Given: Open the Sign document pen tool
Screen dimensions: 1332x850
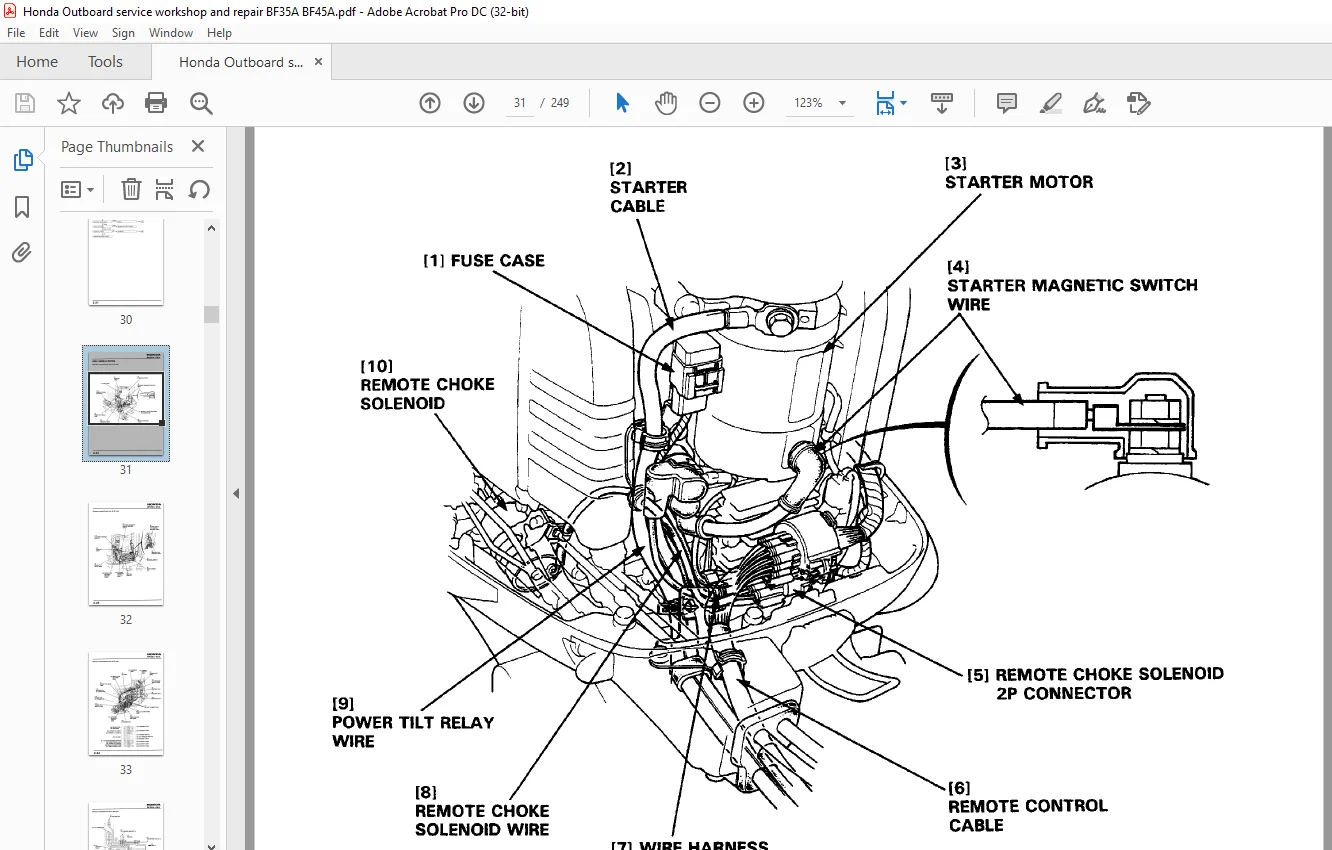Looking at the screenshot, I should pyautogui.click(x=1094, y=103).
